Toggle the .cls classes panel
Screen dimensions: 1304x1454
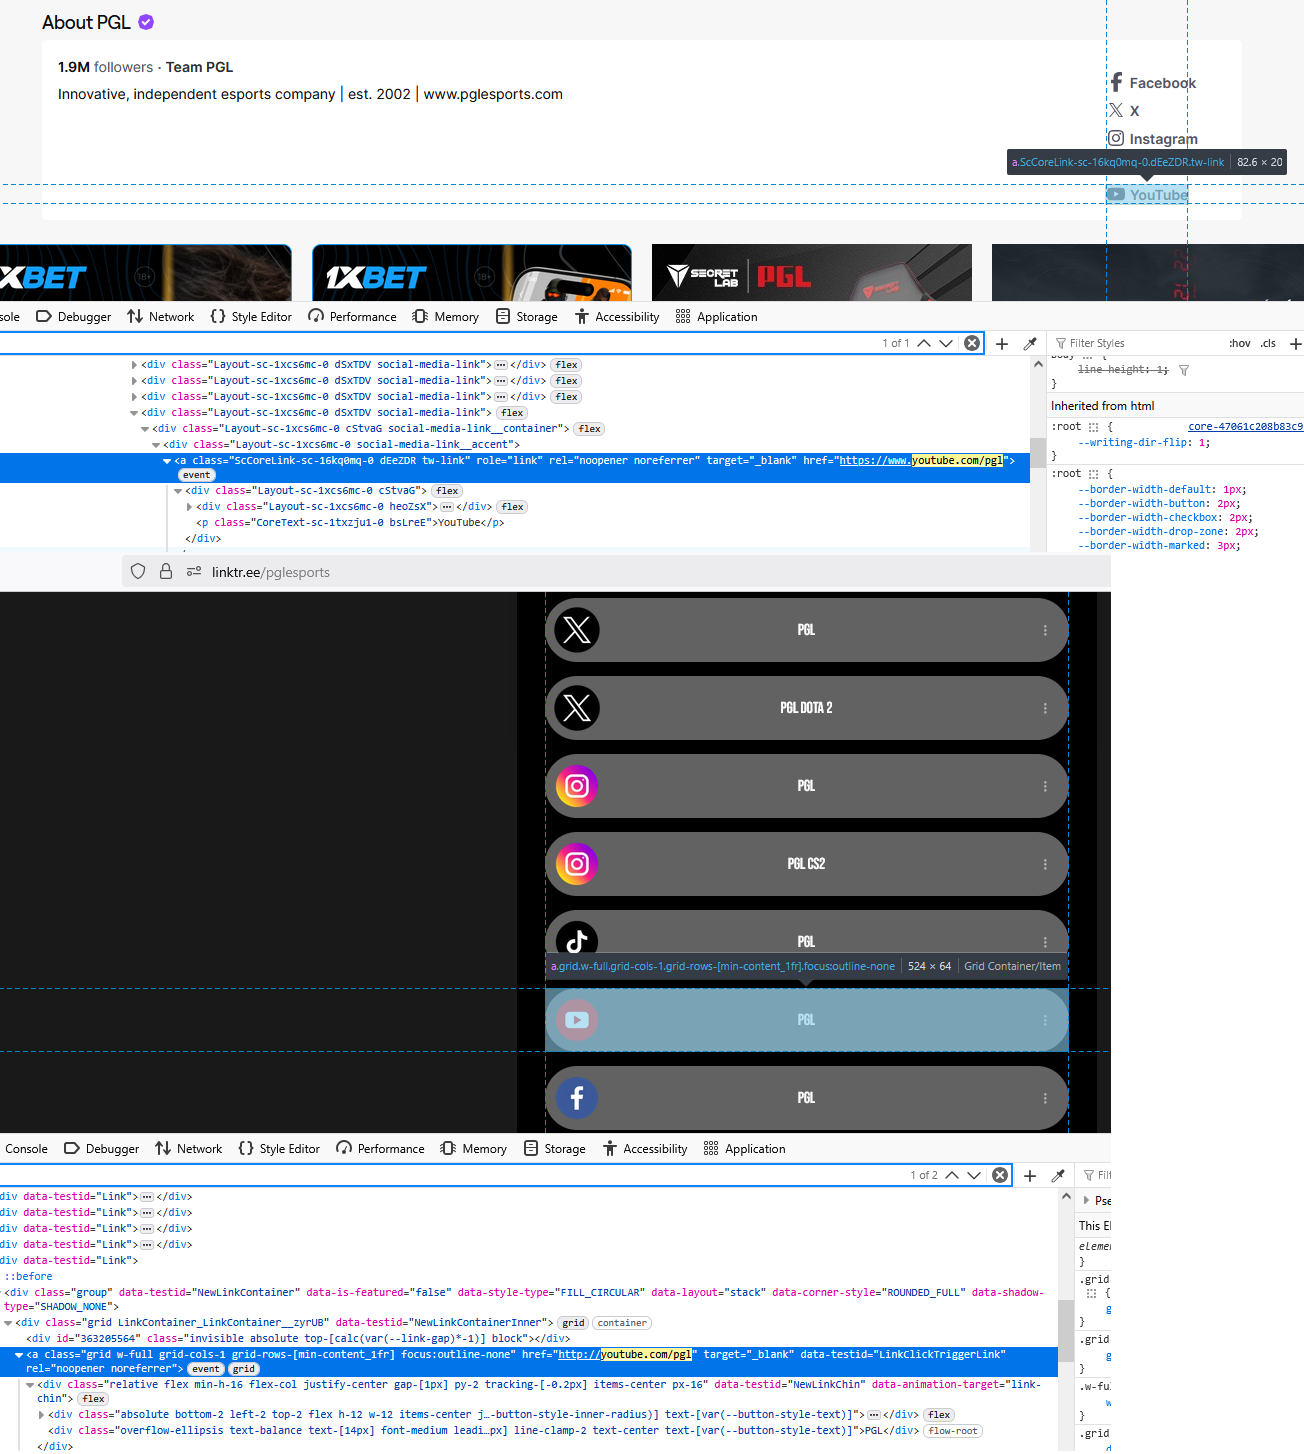pyautogui.click(x=1268, y=343)
